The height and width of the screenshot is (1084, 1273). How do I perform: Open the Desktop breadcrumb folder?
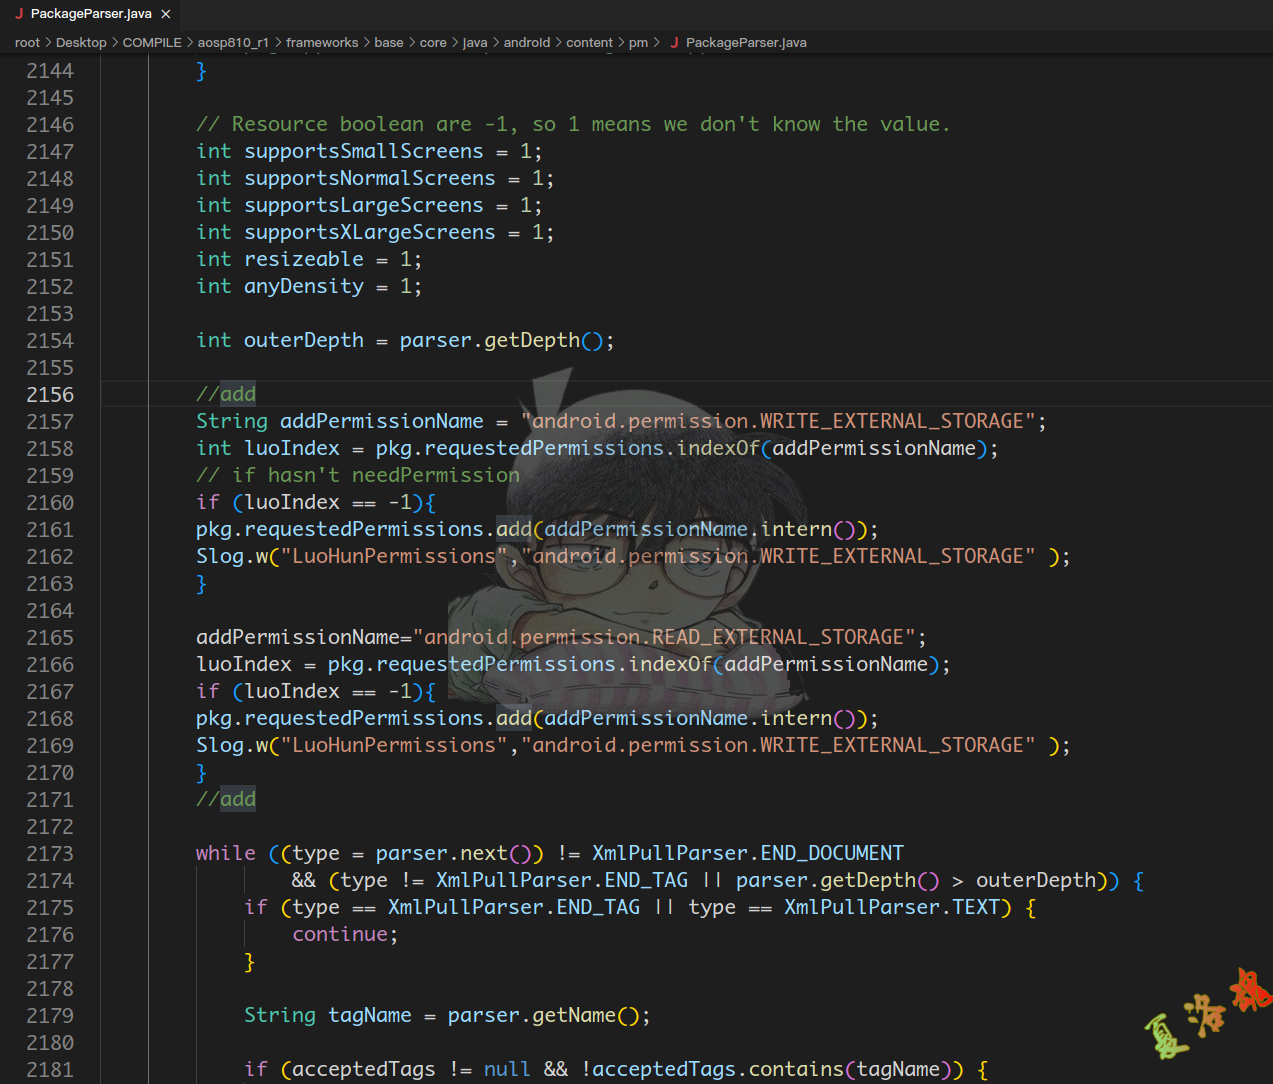(81, 43)
